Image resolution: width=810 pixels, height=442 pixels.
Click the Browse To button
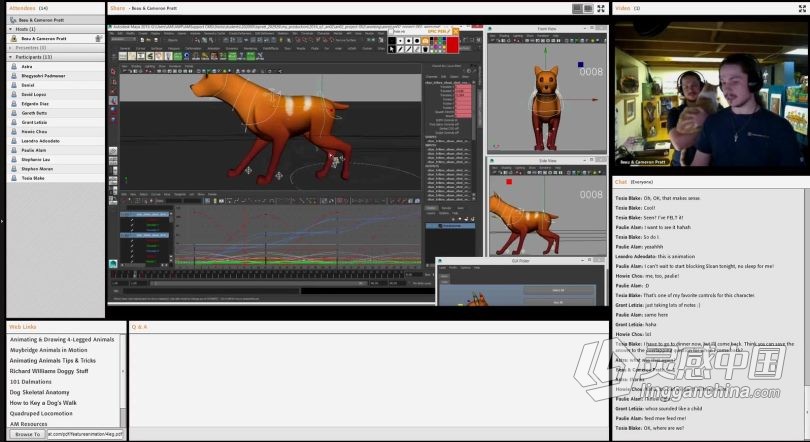click(x=27, y=434)
